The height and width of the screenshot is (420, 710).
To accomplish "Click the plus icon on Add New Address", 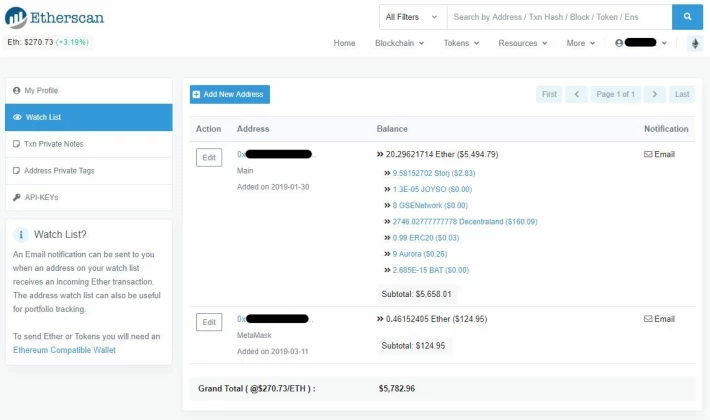I will click(196, 95).
